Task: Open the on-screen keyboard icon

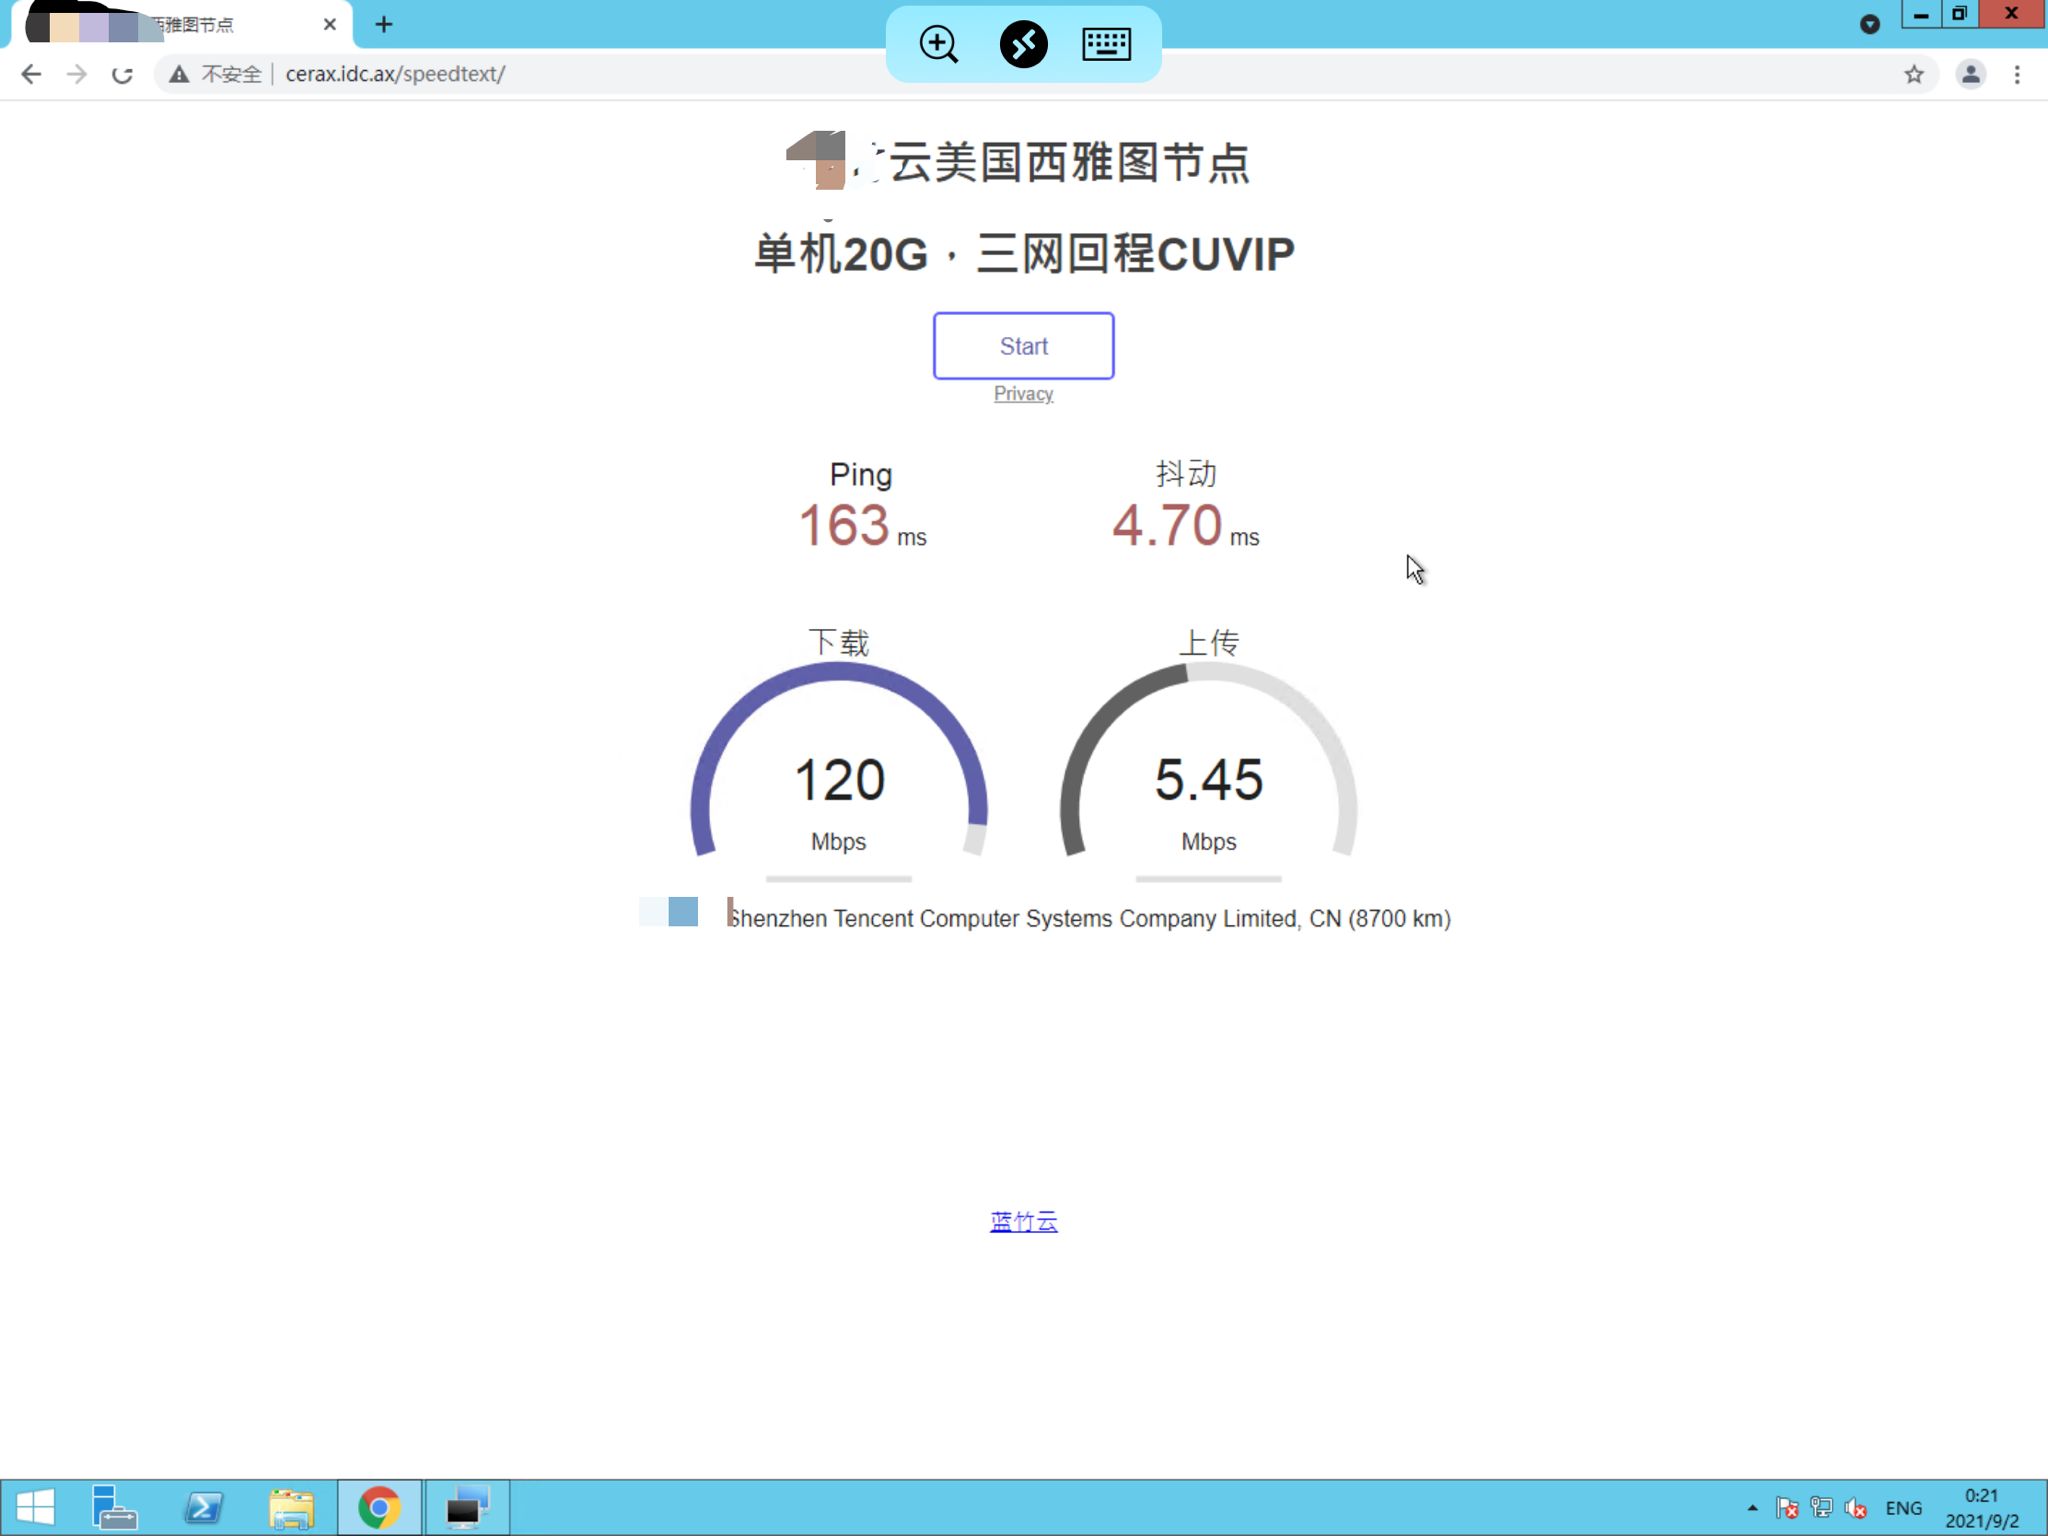Action: [1106, 43]
